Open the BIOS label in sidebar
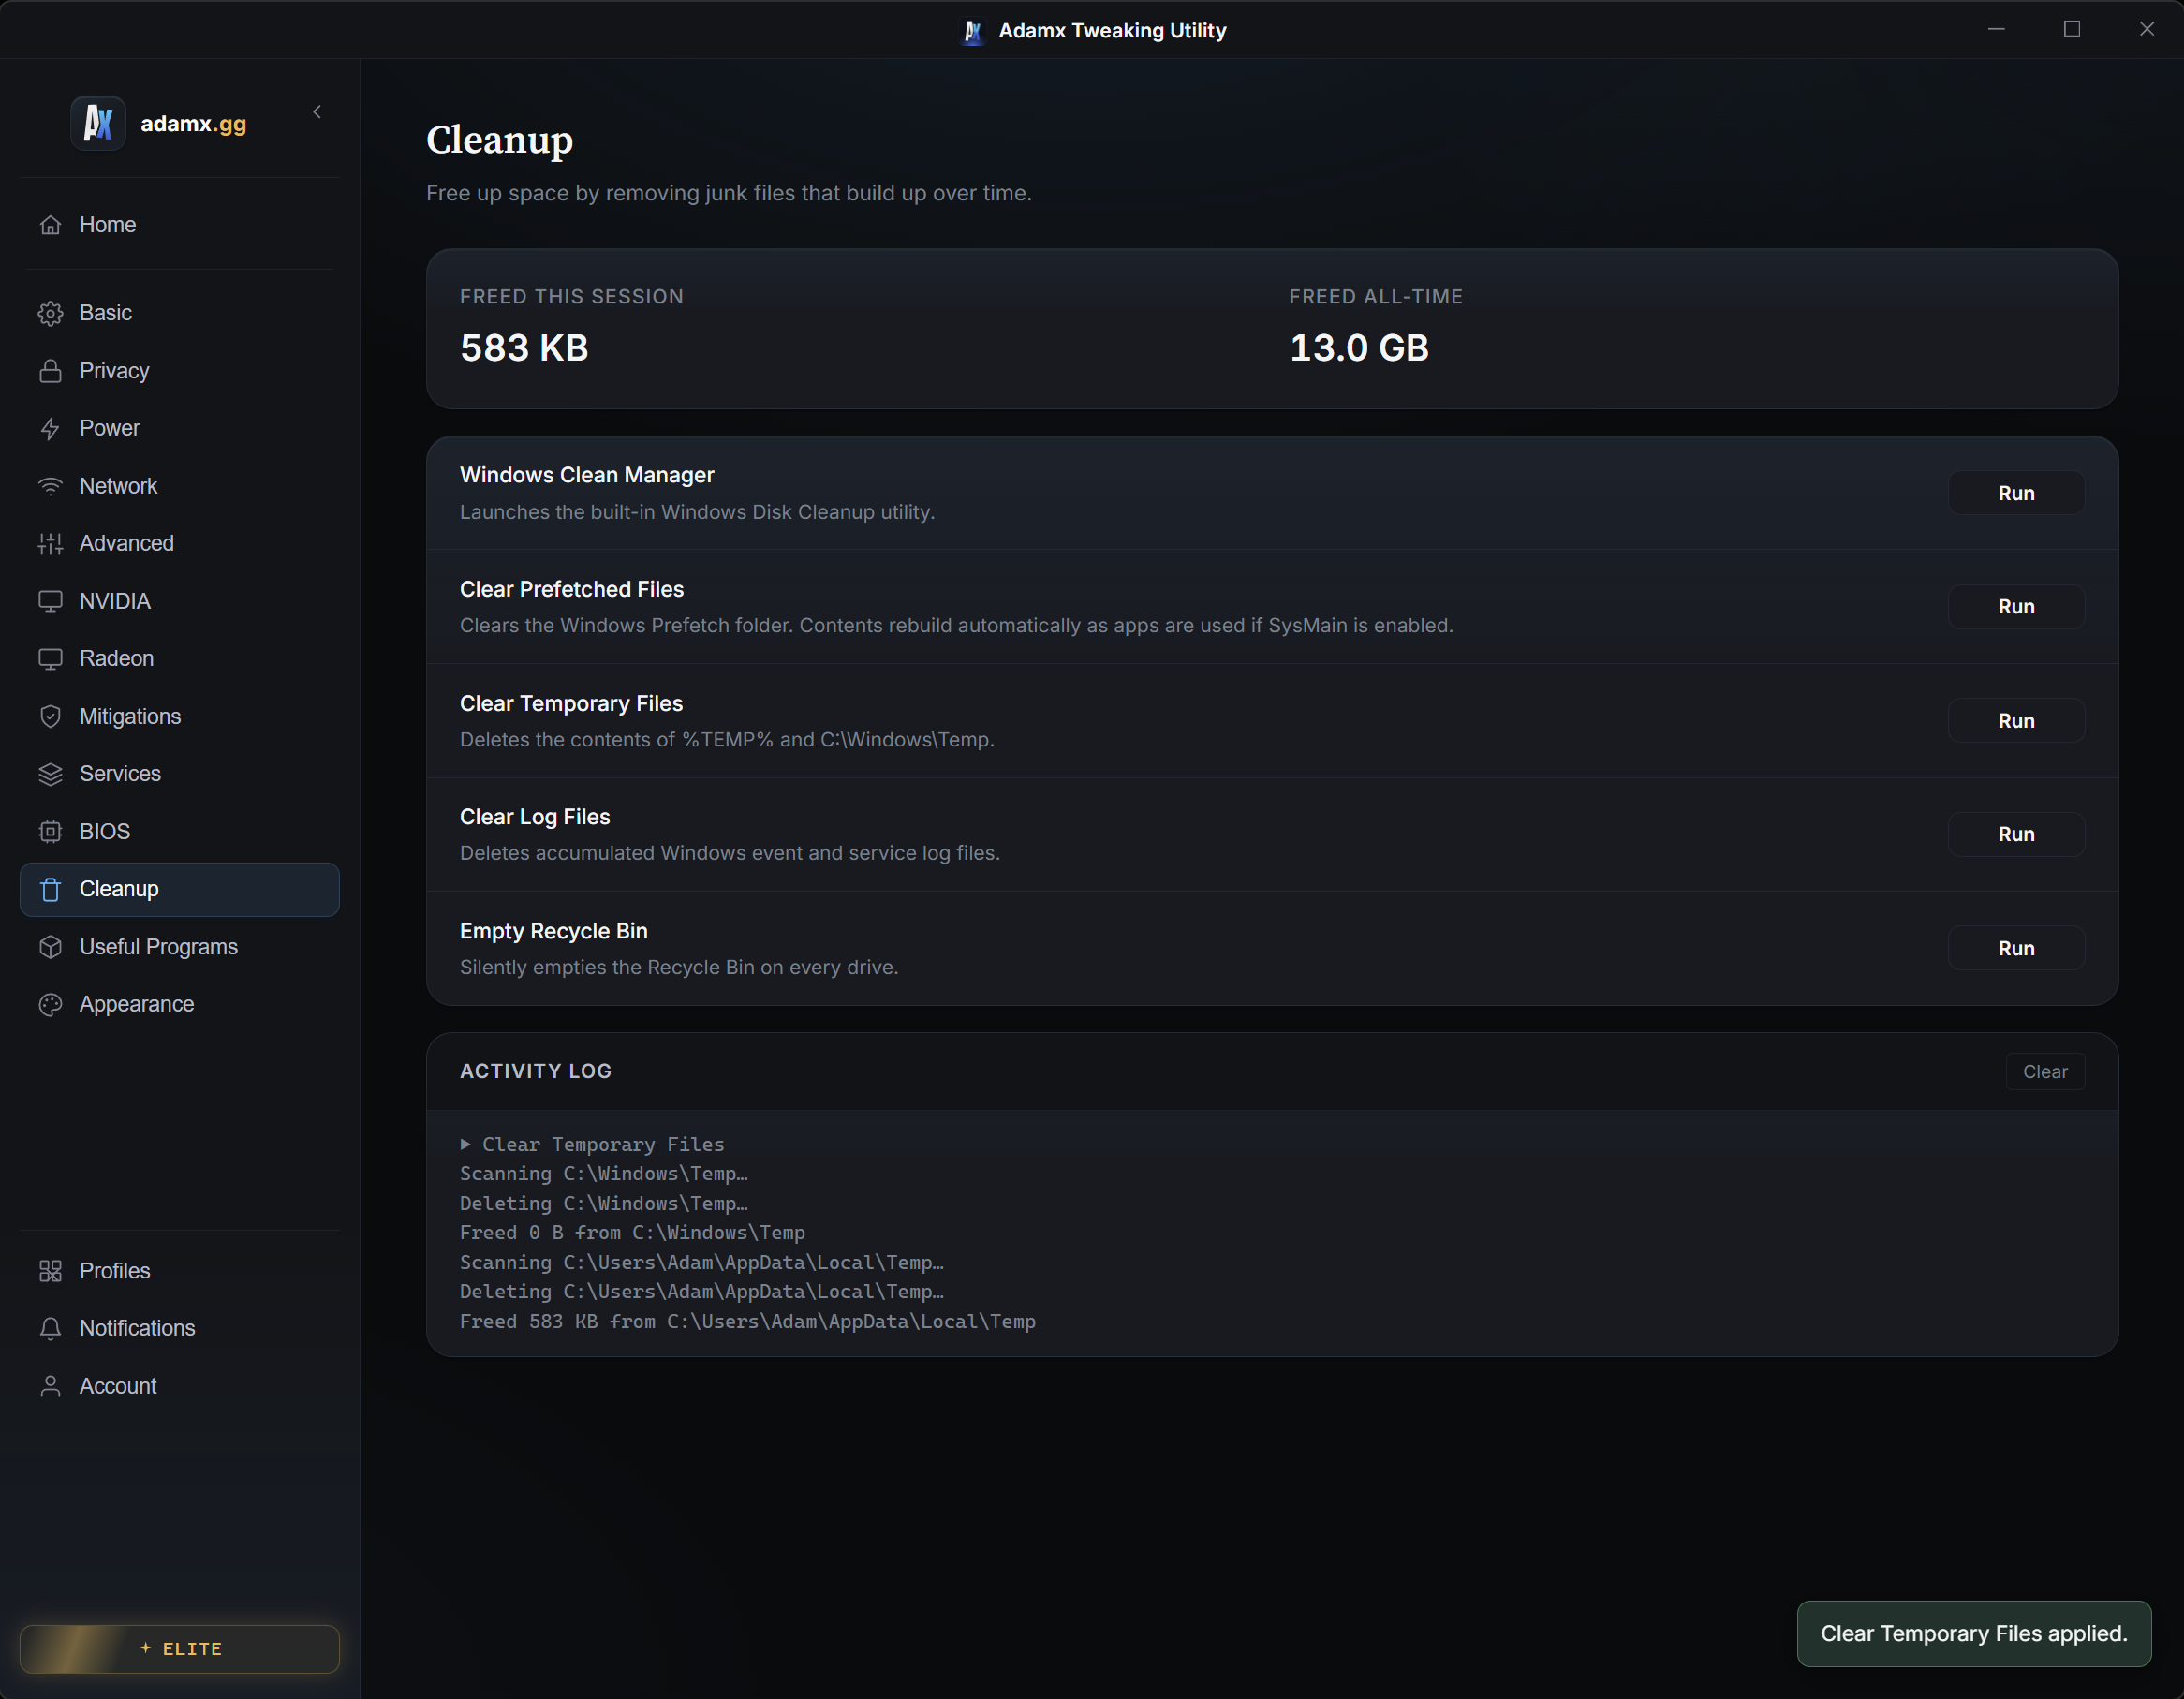2184x1699 pixels. click(105, 832)
